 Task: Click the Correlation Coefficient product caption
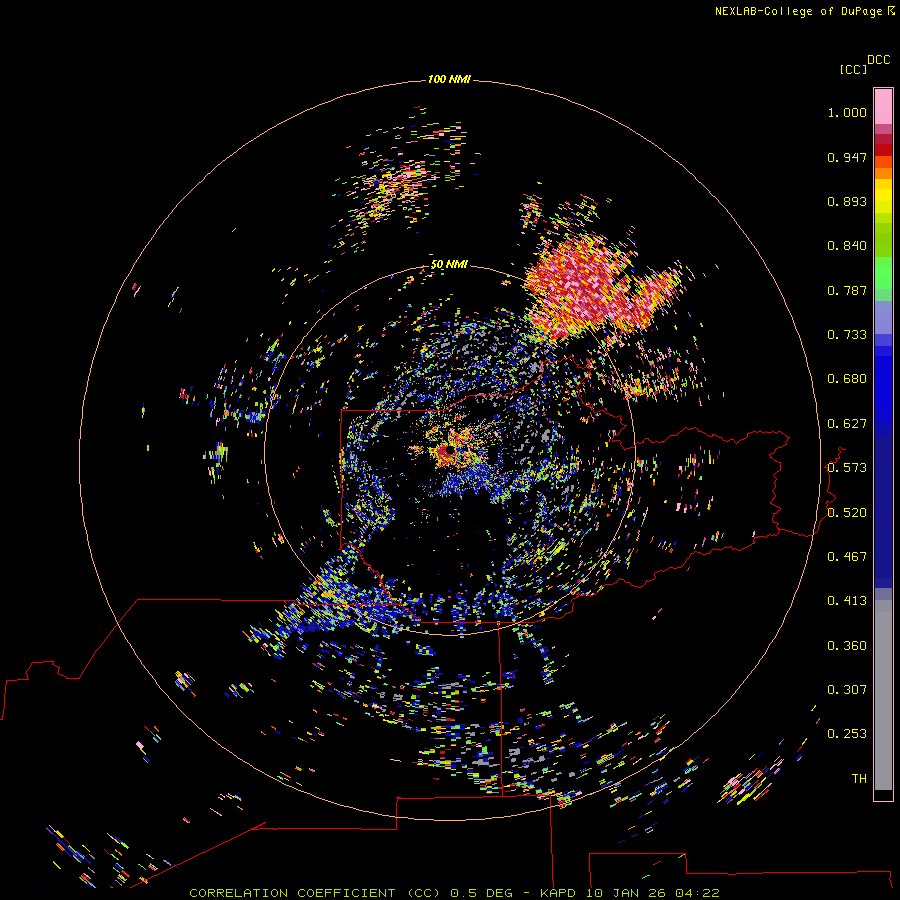pyautogui.click(x=454, y=893)
